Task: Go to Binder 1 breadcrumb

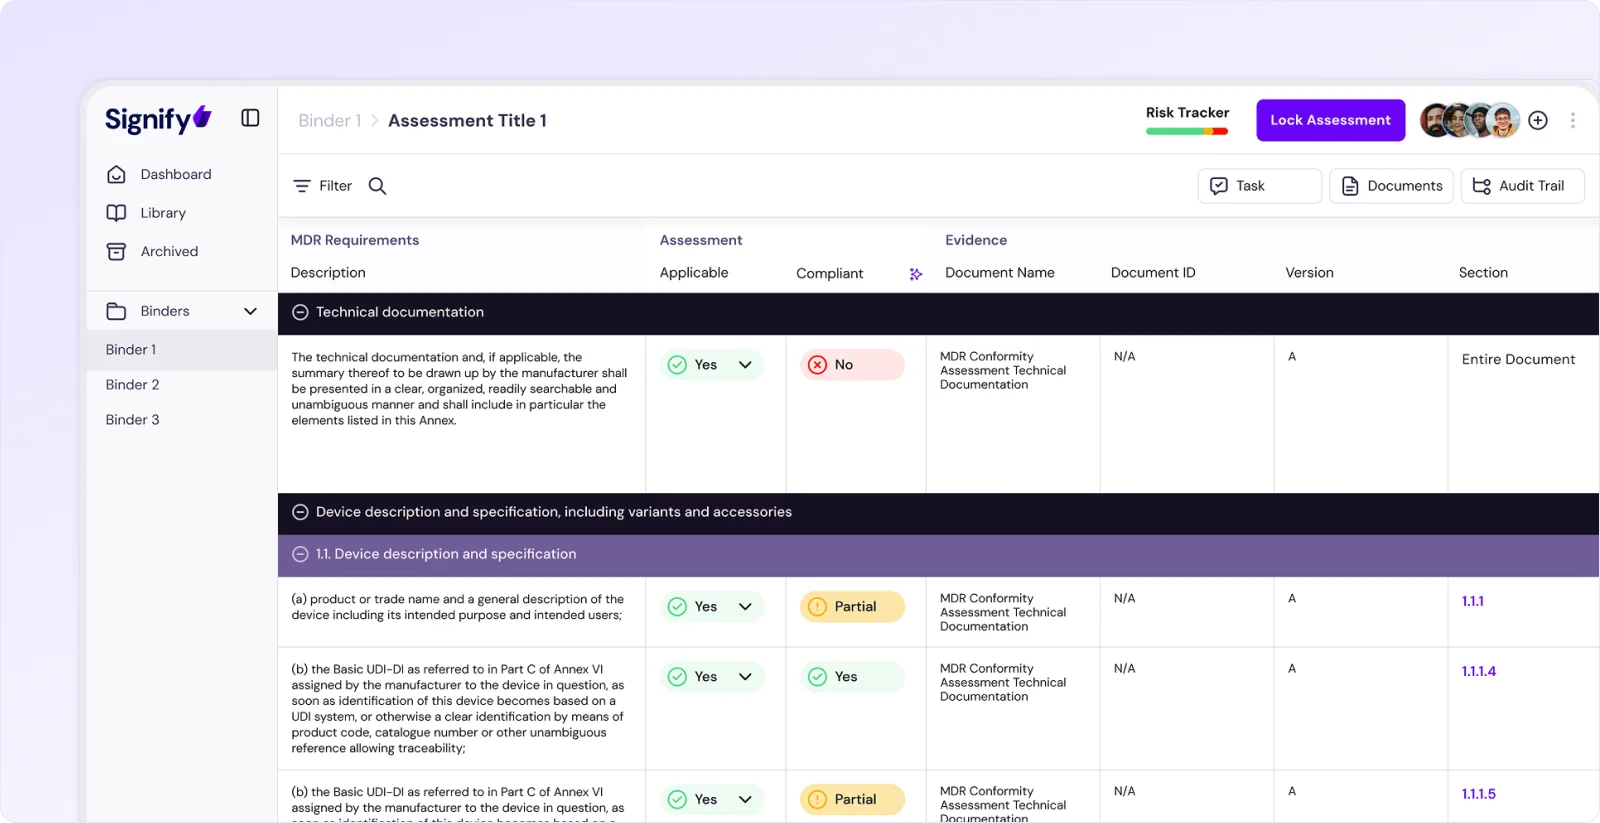Action: (x=329, y=120)
